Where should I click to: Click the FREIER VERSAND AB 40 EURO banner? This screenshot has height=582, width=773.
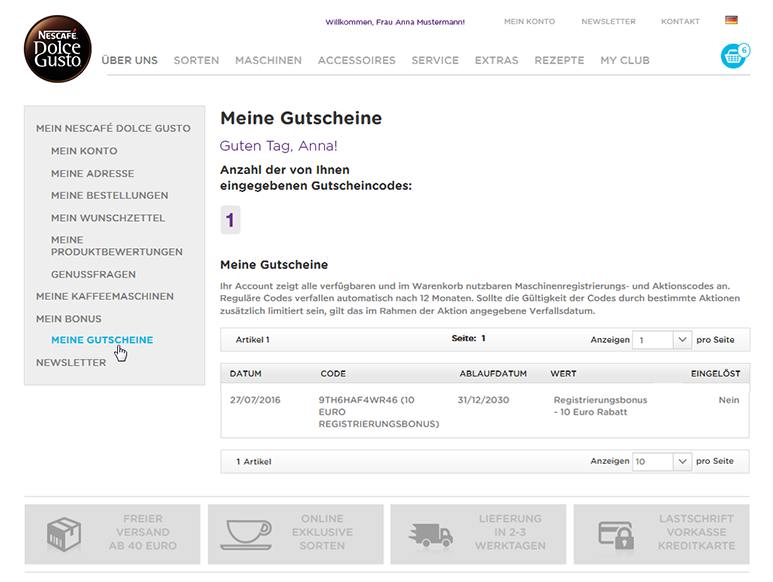[112, 534]
